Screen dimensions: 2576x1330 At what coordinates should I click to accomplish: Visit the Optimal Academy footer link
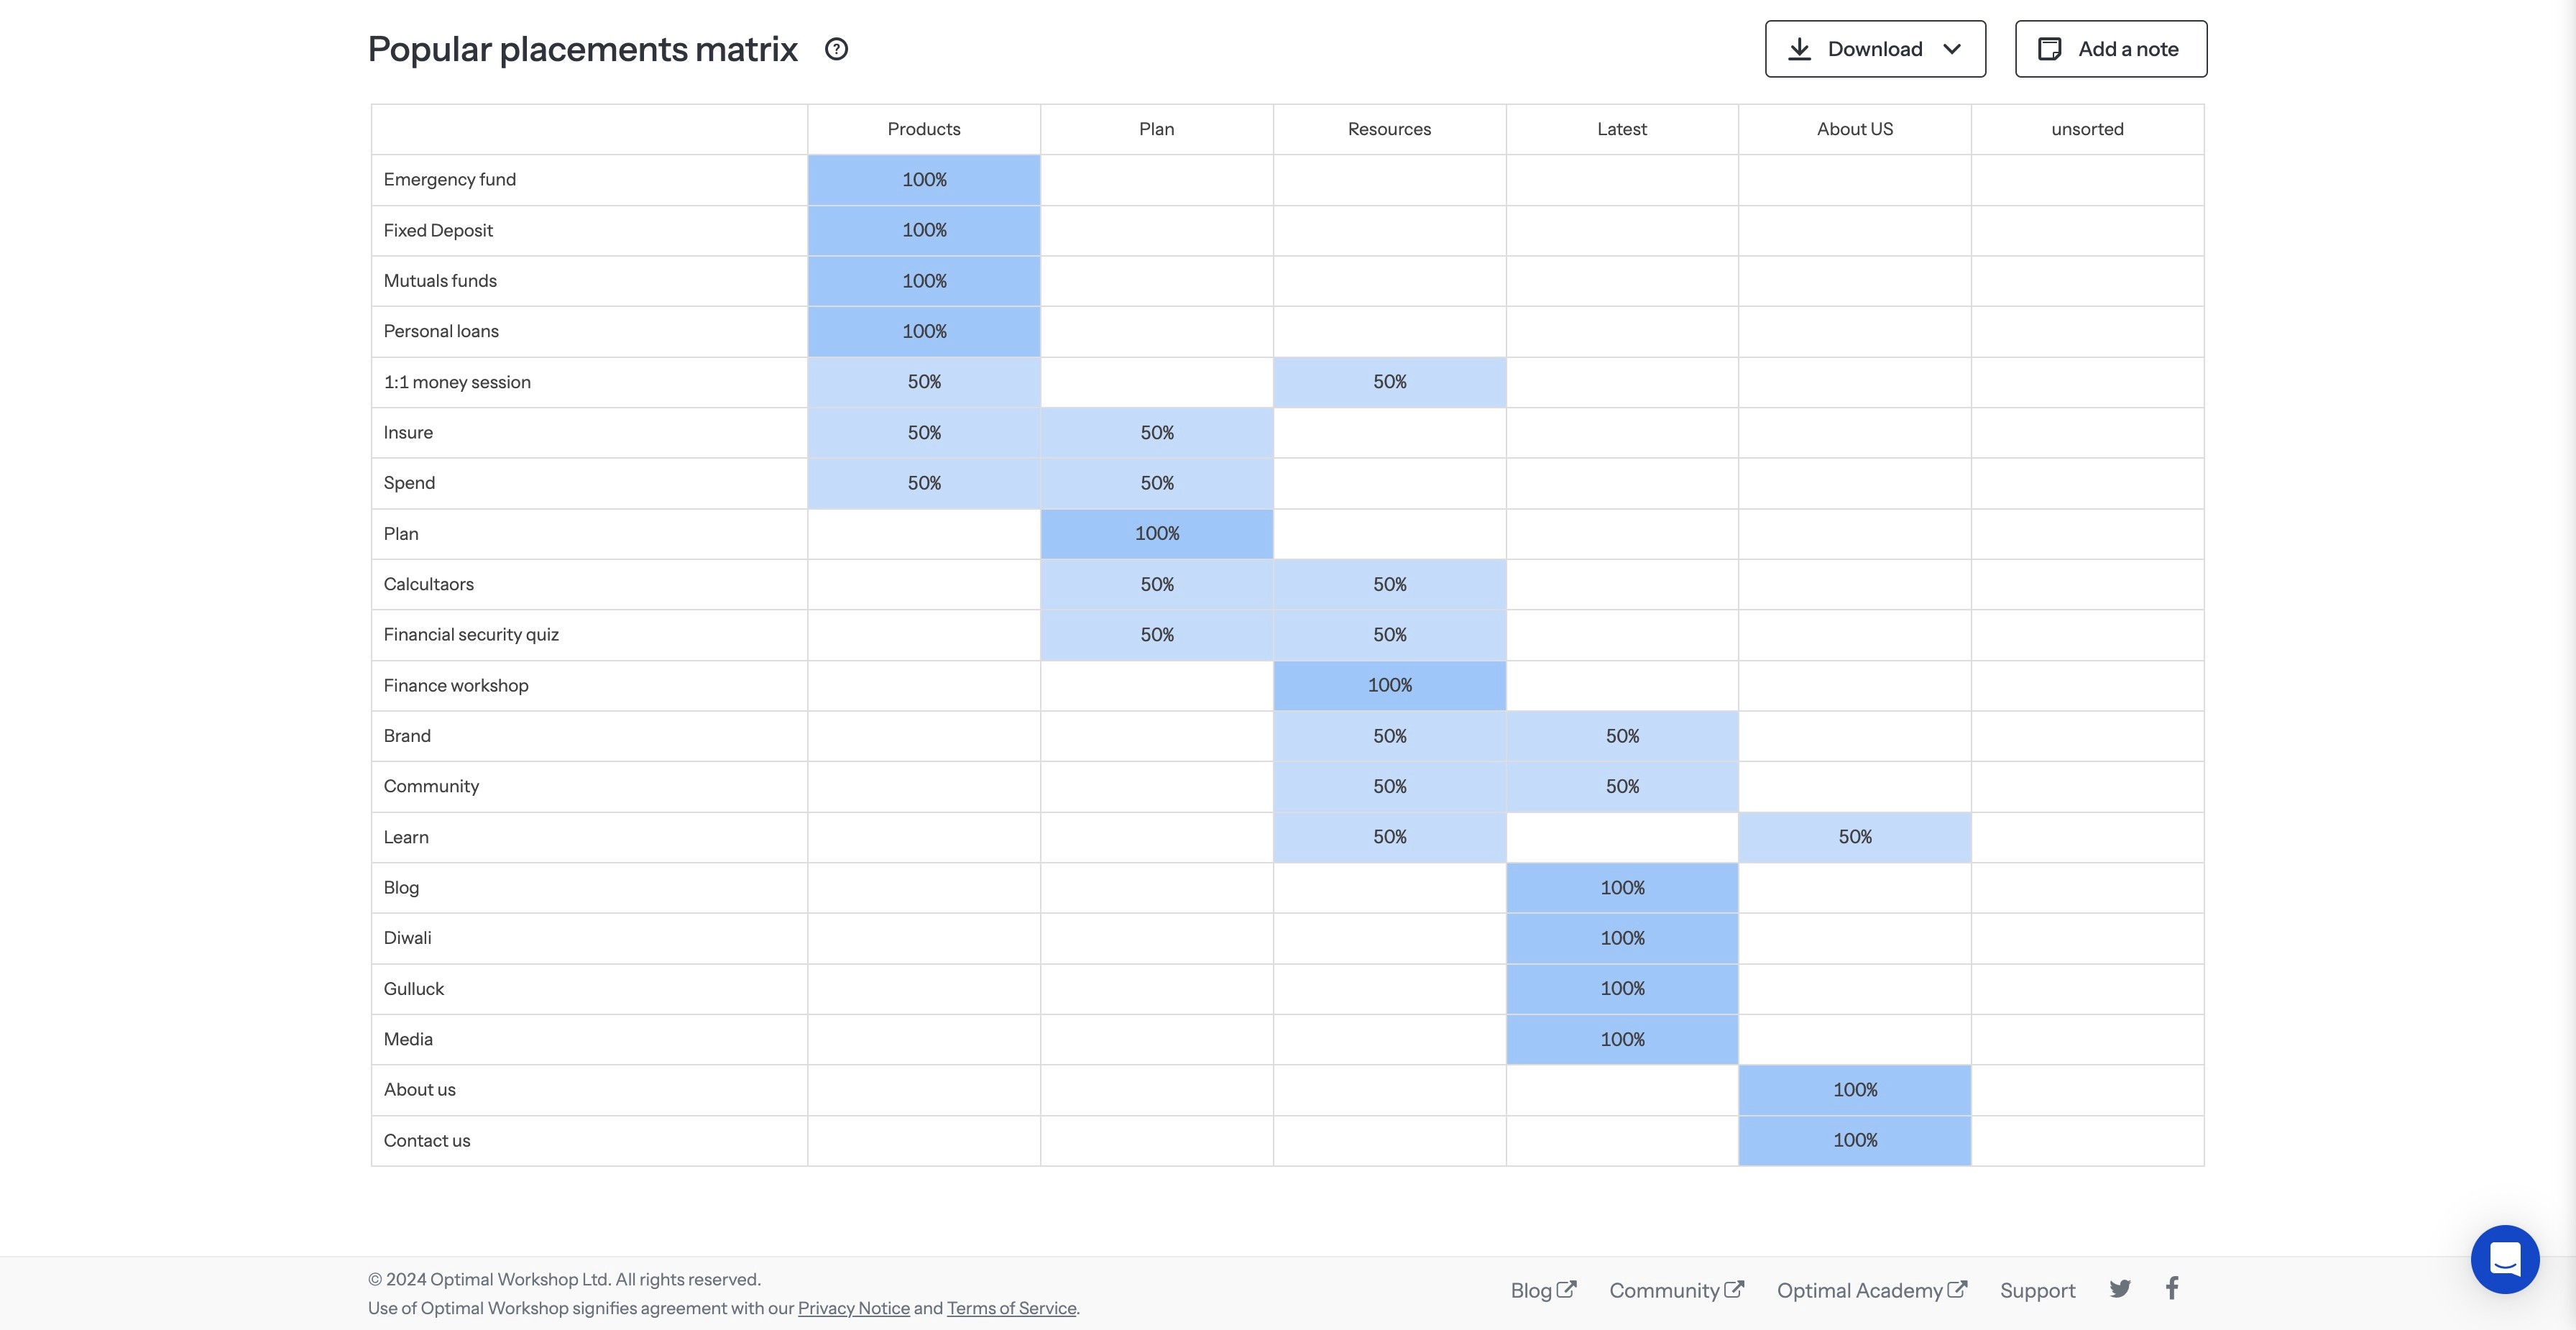pyautogui.click(x=1870, y=1290)
